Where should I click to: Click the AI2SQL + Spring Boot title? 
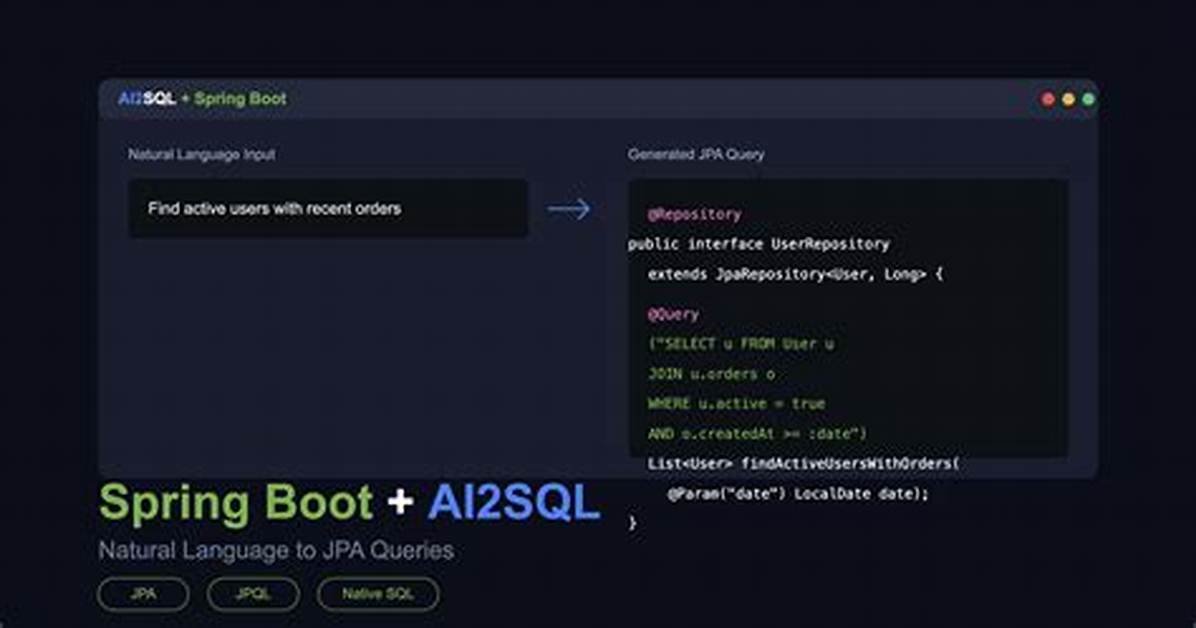(x=202, y=98)
